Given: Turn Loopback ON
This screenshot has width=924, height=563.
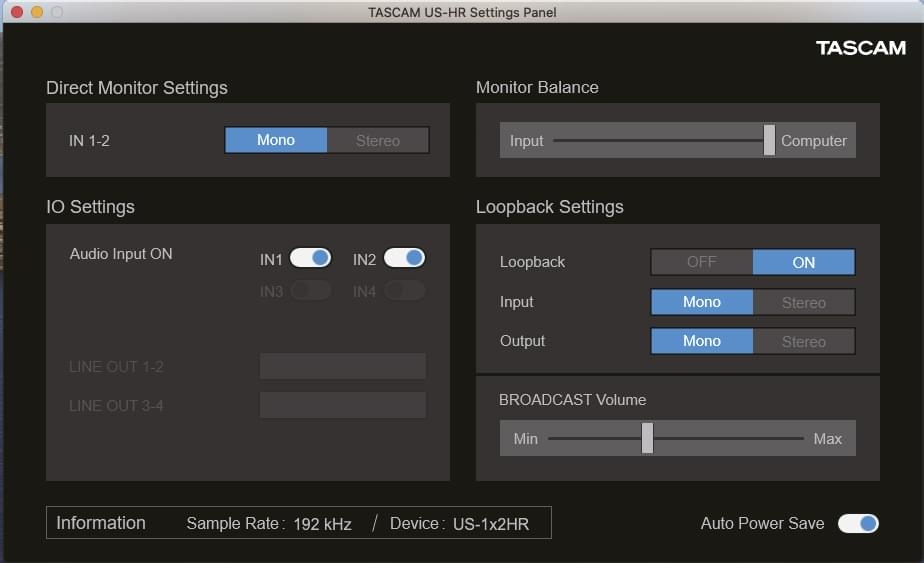Looking at the screenshot, I should [804, 262].
